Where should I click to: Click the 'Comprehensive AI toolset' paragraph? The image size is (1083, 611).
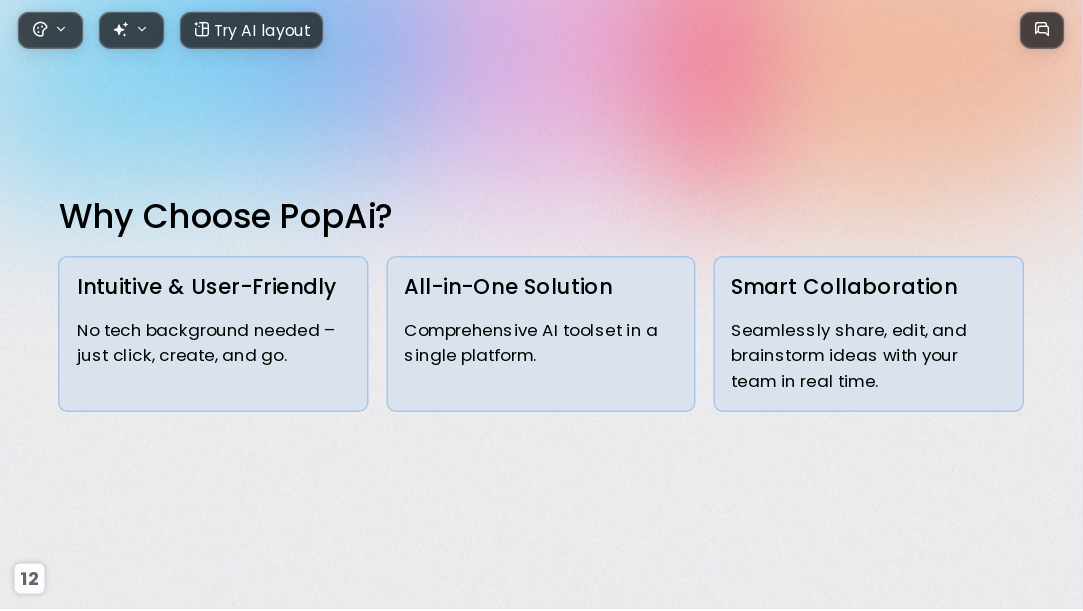click(530, 342)
